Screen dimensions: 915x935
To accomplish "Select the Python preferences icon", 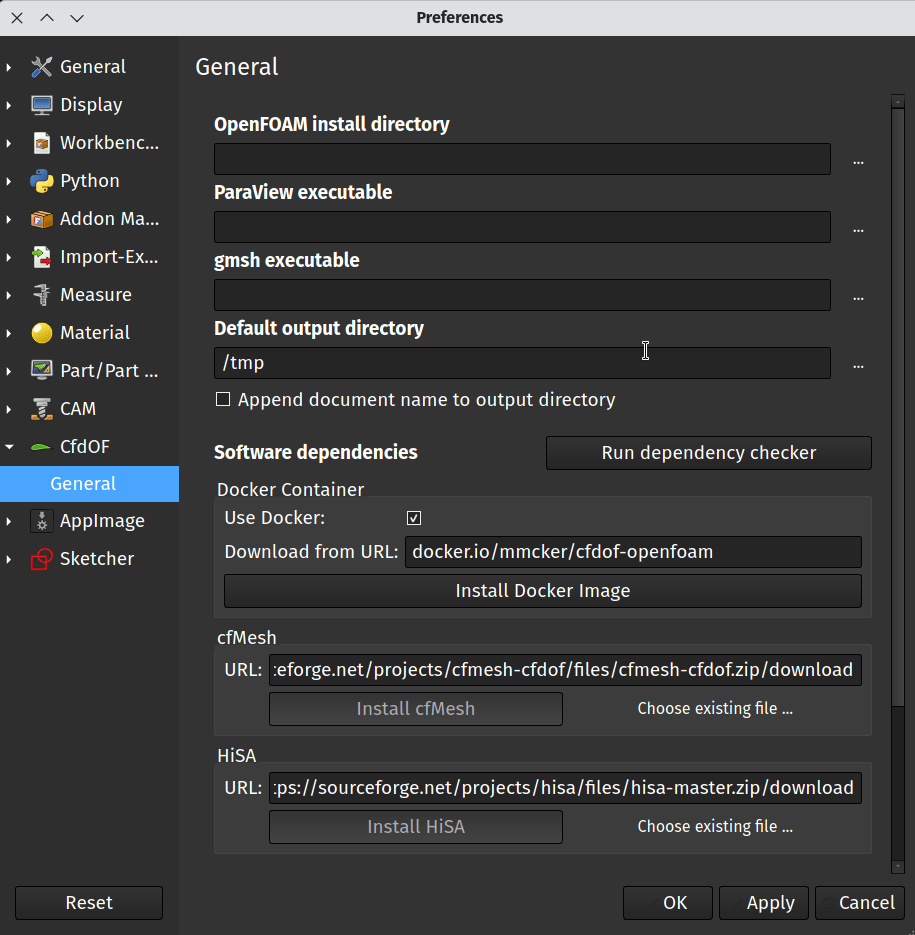I will [x=41, y=180].
